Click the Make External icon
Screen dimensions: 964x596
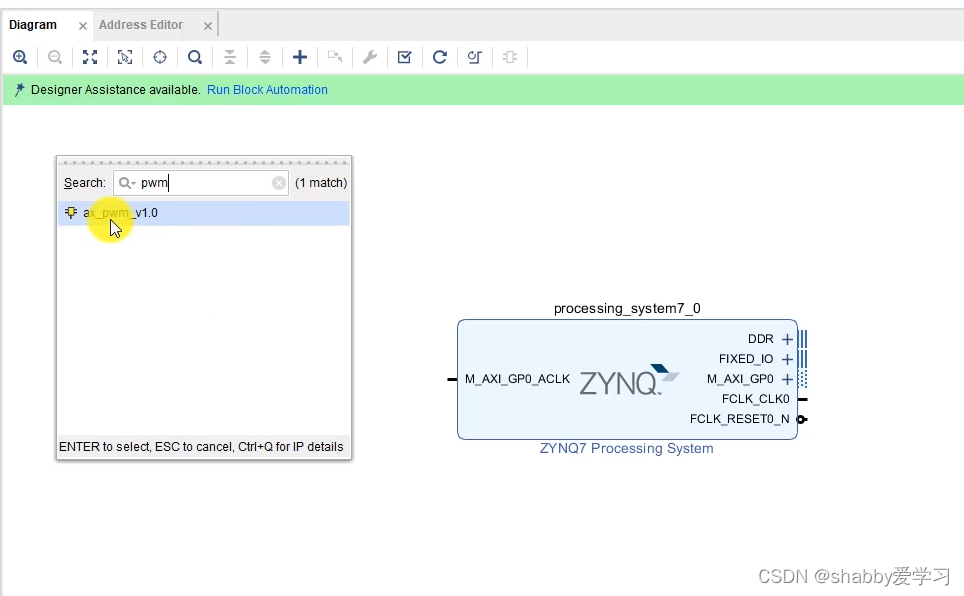(335, 57)
